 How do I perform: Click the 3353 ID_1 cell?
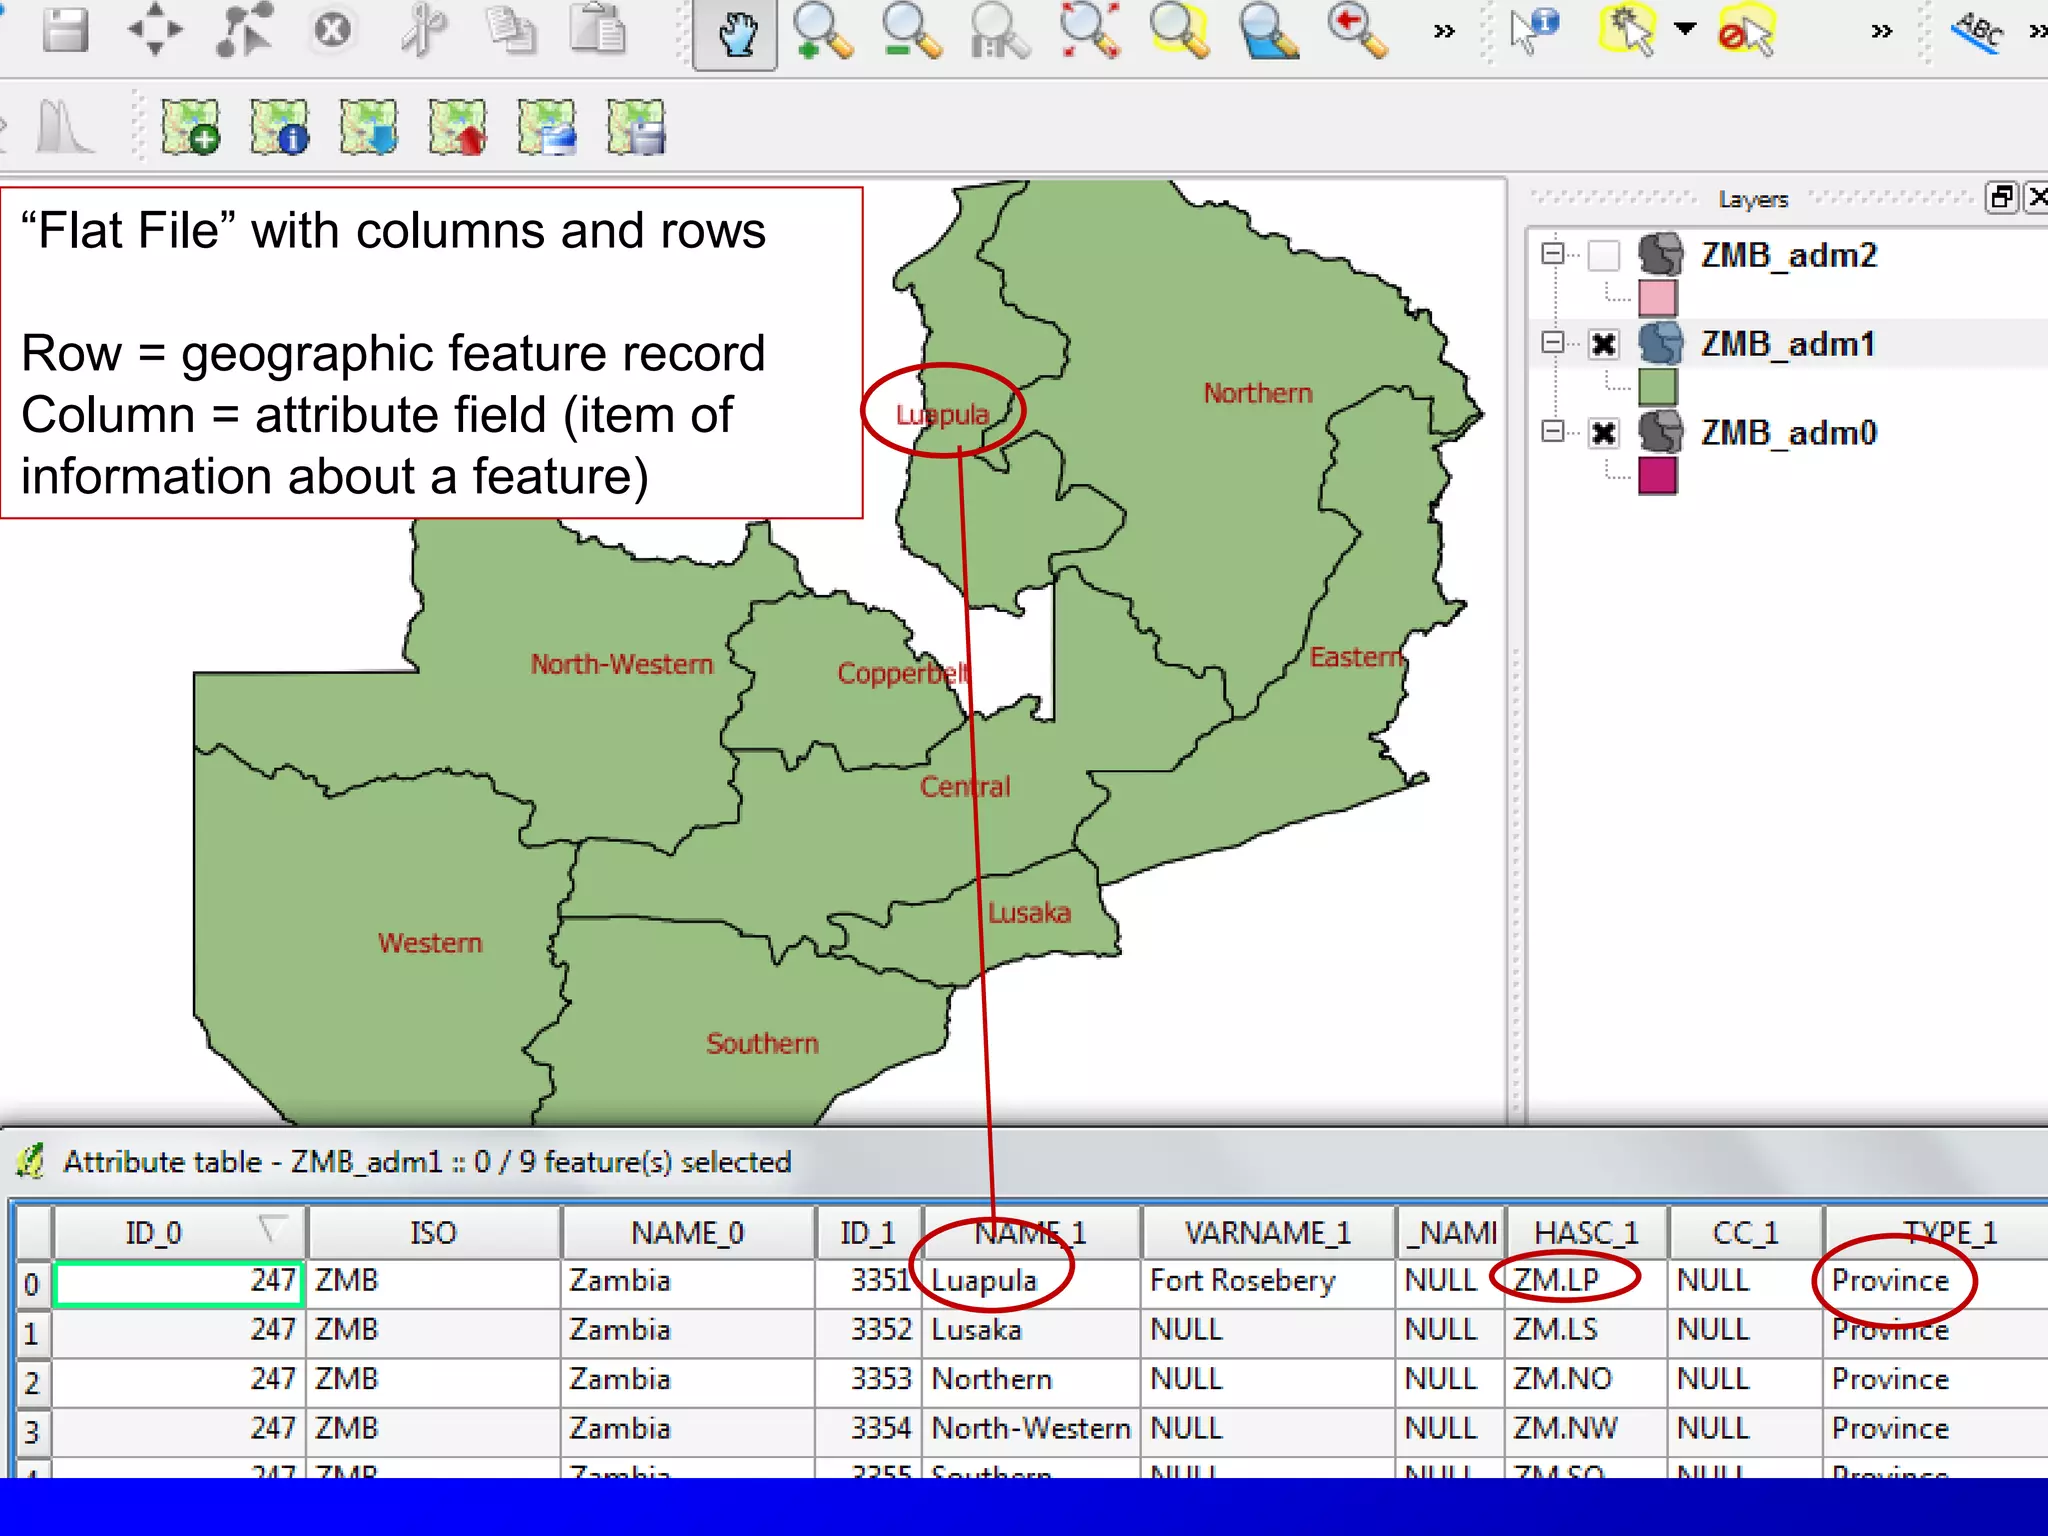(x=868, y=1380)
